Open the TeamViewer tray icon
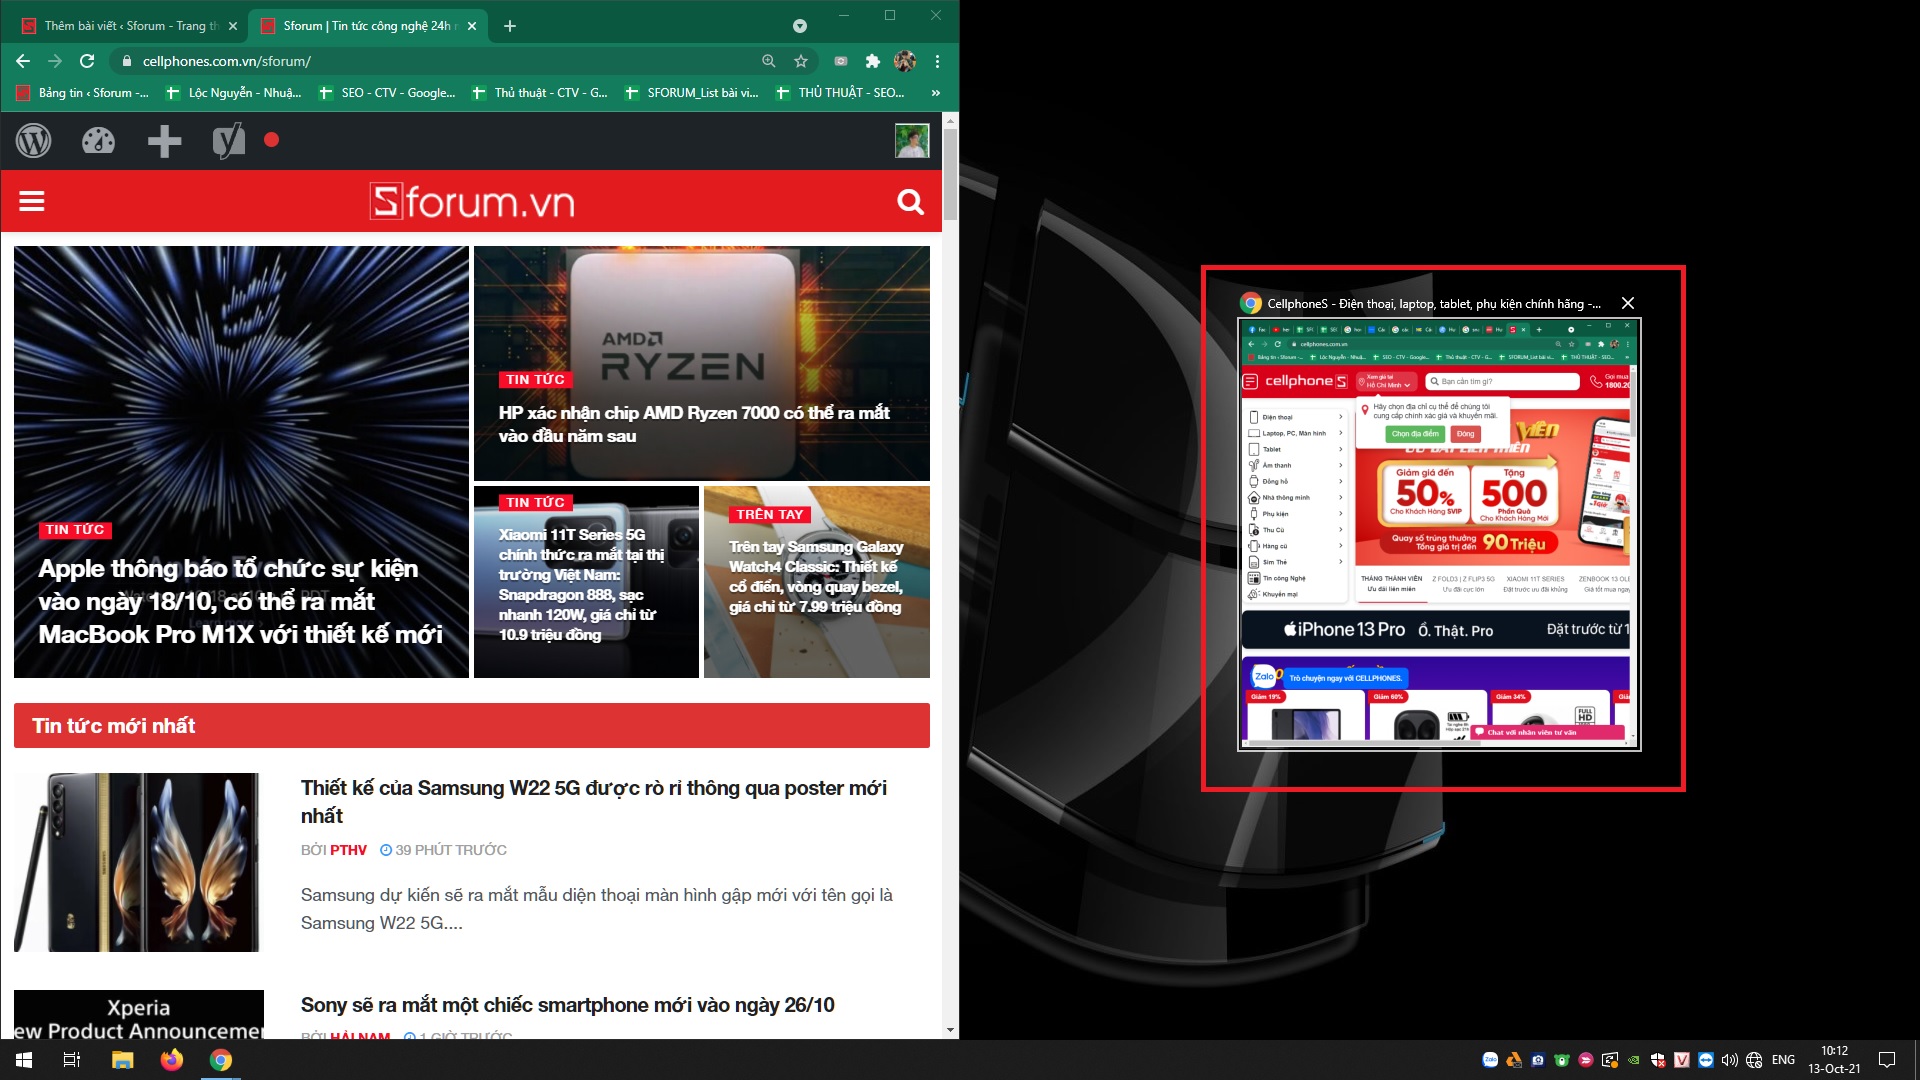 [x=1706, y=1060]
